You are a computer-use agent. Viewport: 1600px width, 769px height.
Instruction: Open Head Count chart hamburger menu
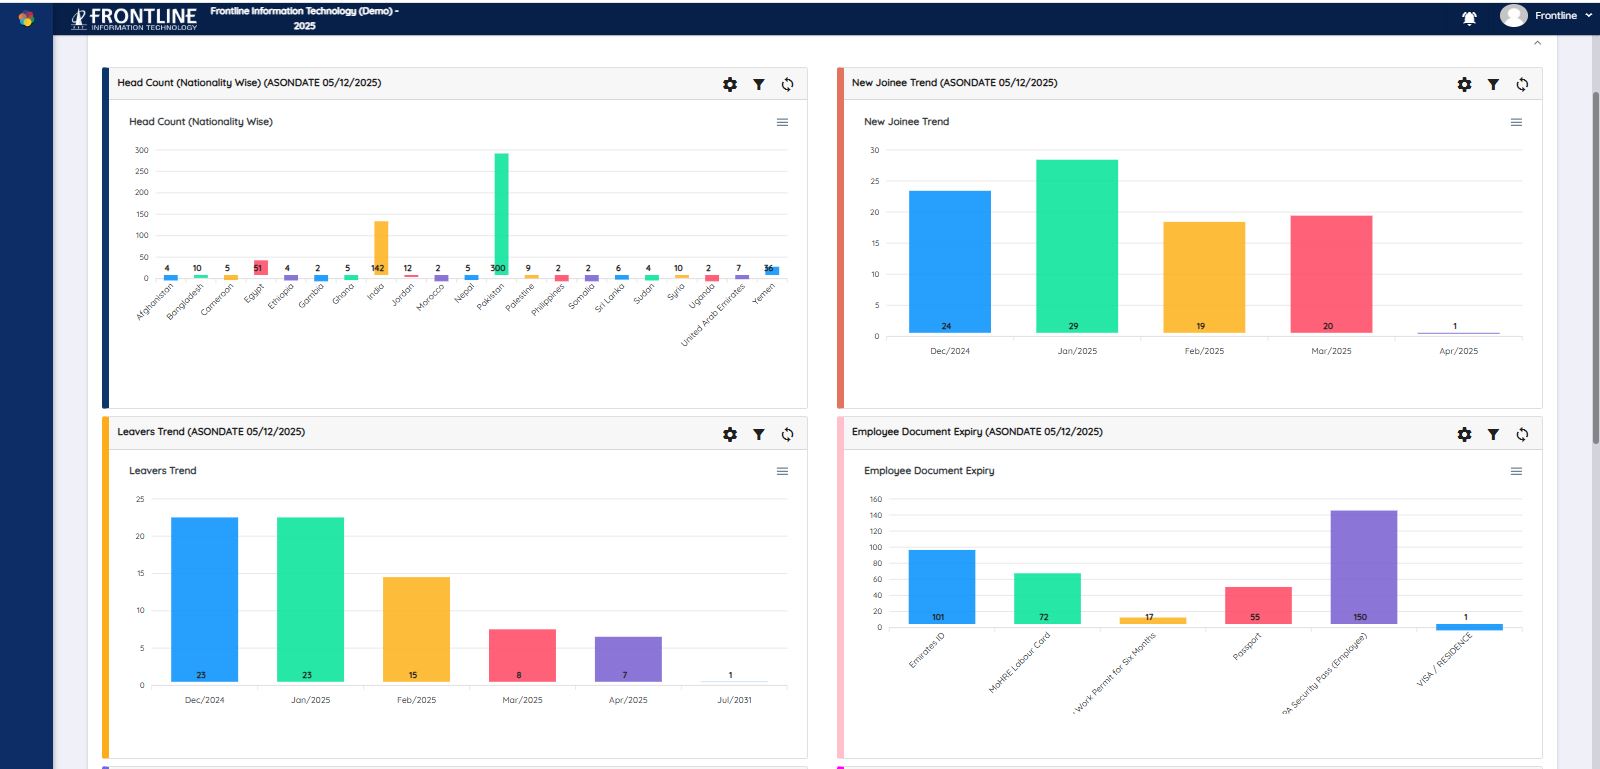click(782, 122)
